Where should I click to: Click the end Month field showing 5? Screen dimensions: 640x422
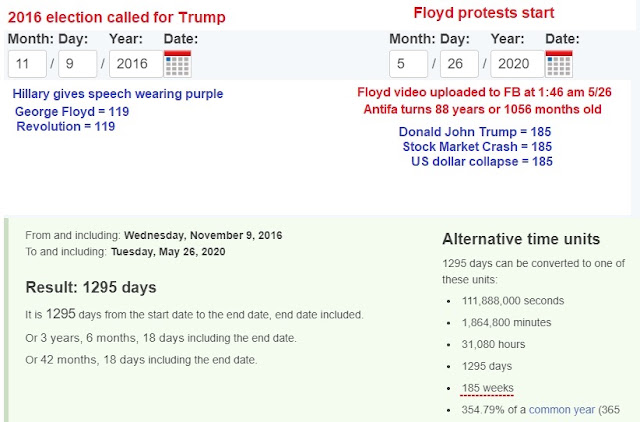tap(409, 64)
